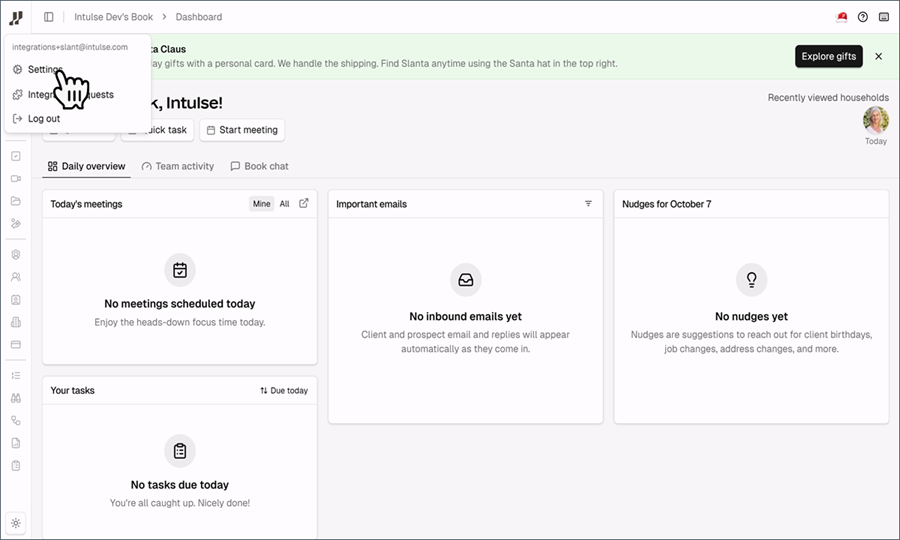The width and height of the screenshot is (900, 540).
Task: Click the people contacts icon in sidebar
Action: [16, 277]
